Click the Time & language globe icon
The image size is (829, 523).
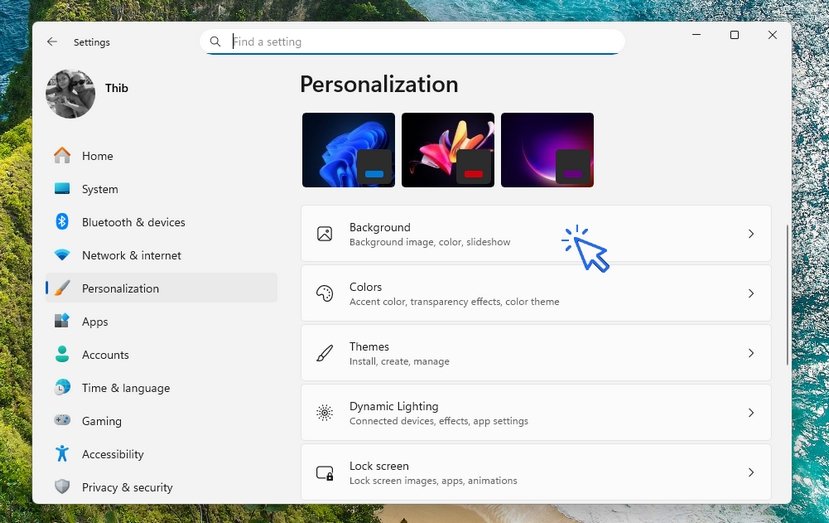point(62,388)
